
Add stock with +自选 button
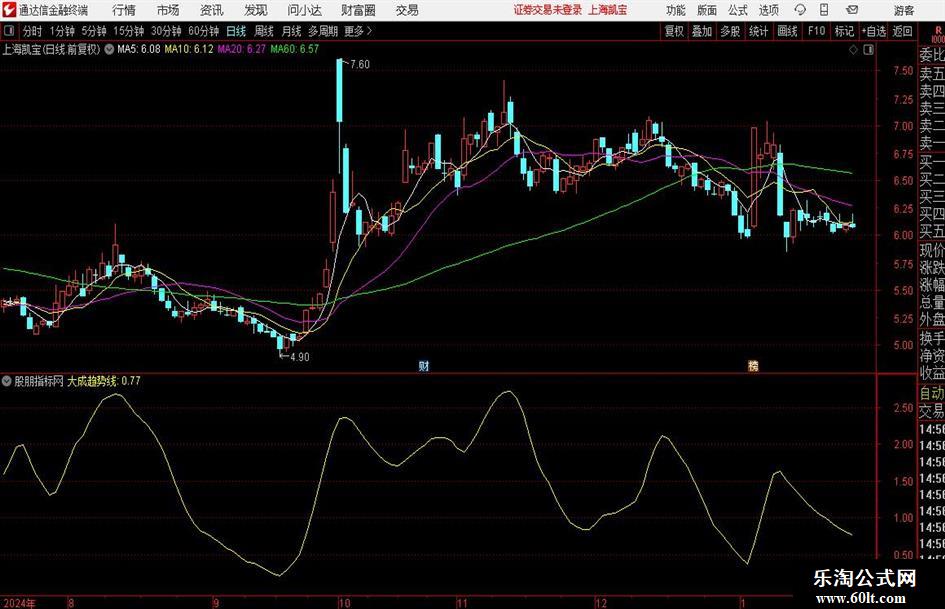click(x=873, y=31)
